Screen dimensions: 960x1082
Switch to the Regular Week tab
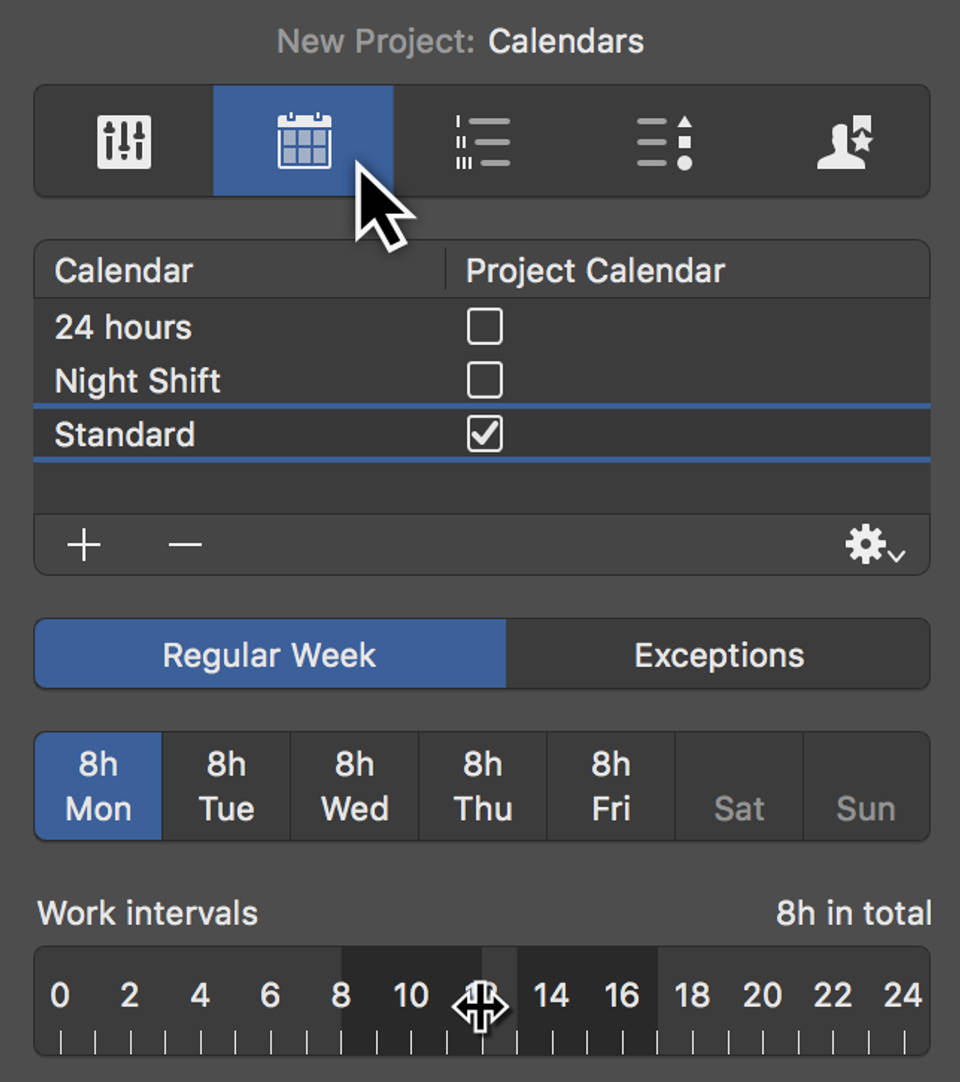point(269,654)
